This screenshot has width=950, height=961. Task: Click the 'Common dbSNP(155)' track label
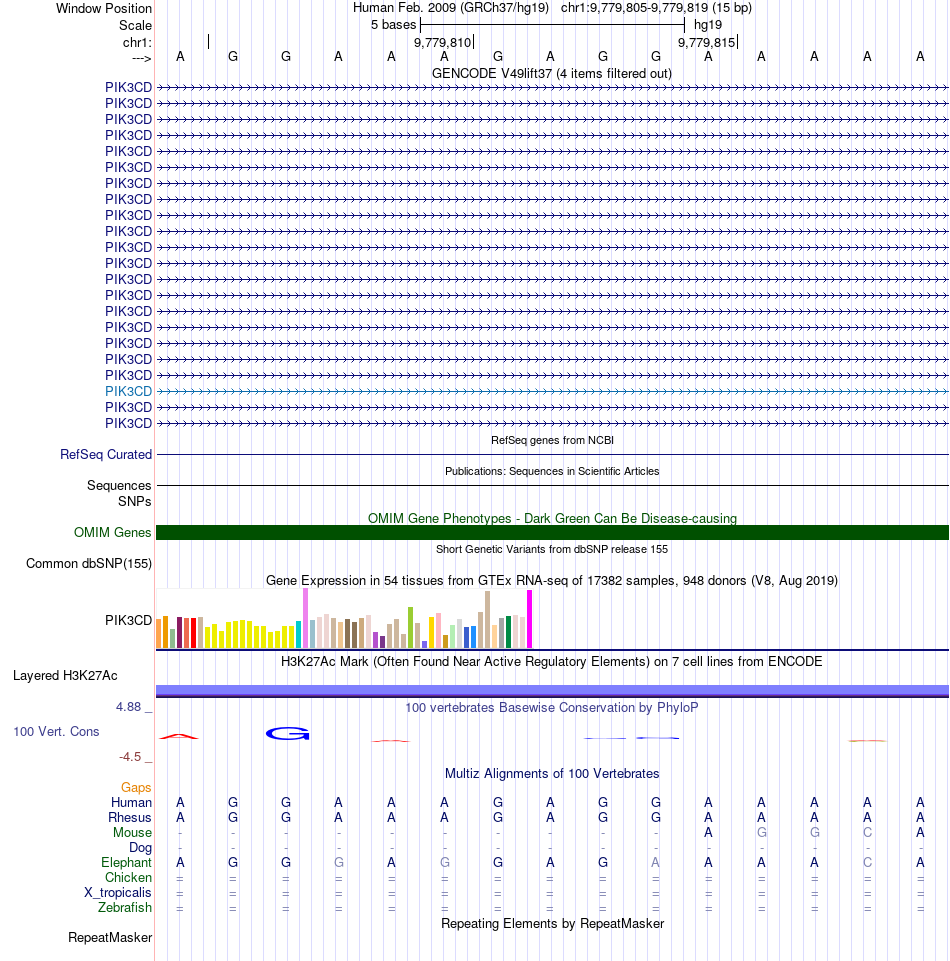(x=89, y=564)
